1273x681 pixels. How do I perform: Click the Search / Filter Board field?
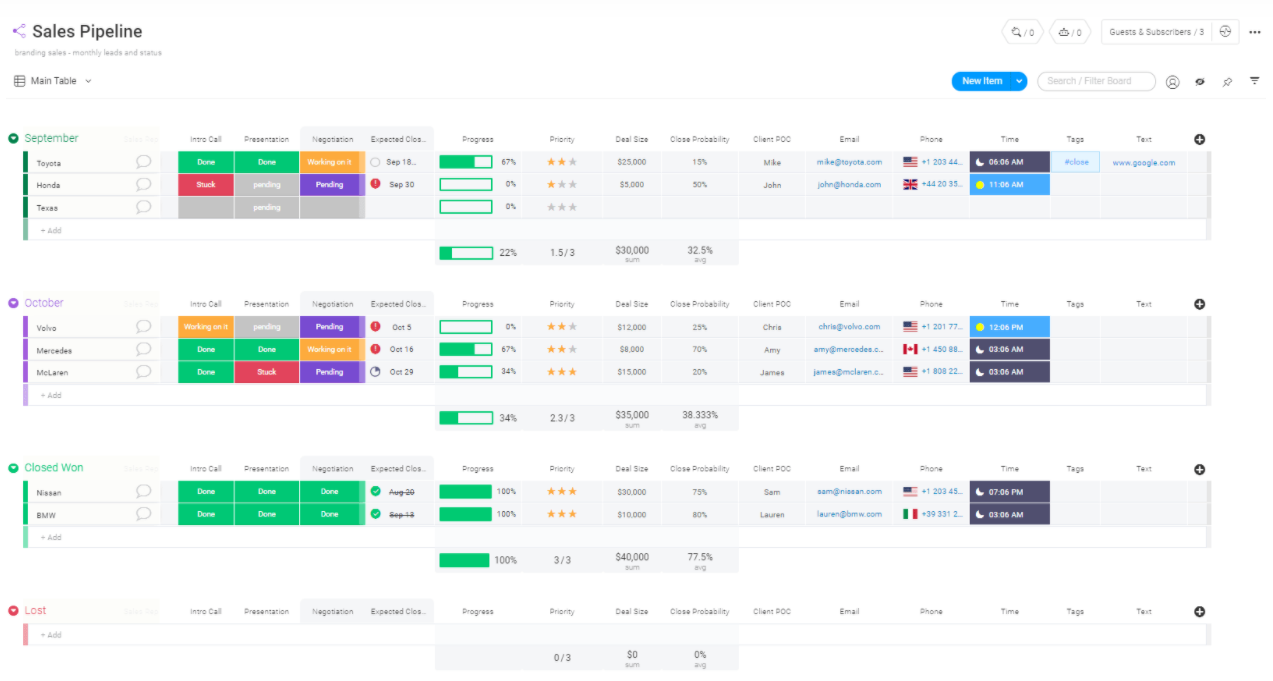(1096, 81)
